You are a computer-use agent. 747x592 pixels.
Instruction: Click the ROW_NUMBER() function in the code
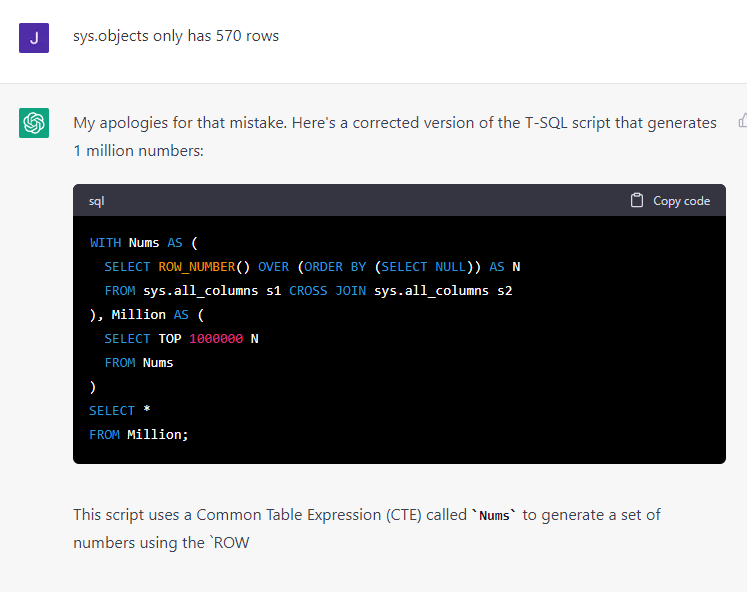[x=204, y=266]
